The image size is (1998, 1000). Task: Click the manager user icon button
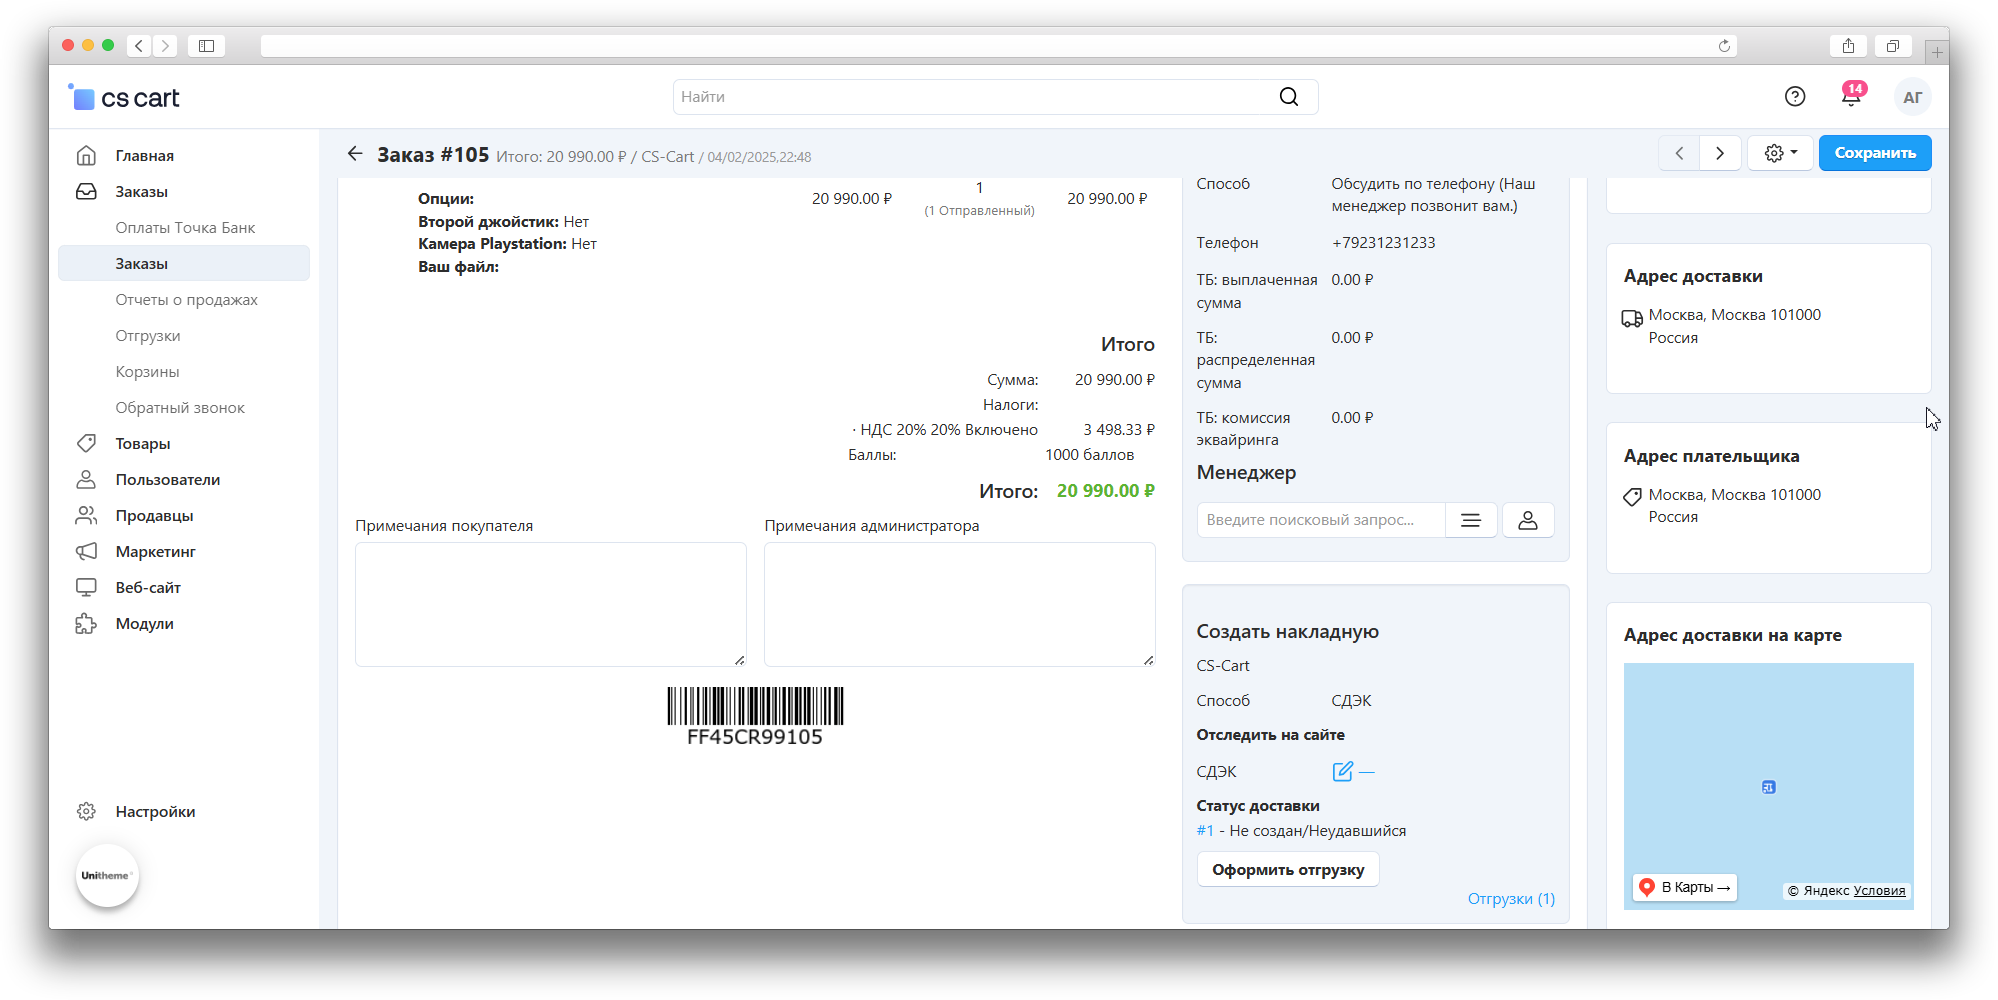[1528, 520]
